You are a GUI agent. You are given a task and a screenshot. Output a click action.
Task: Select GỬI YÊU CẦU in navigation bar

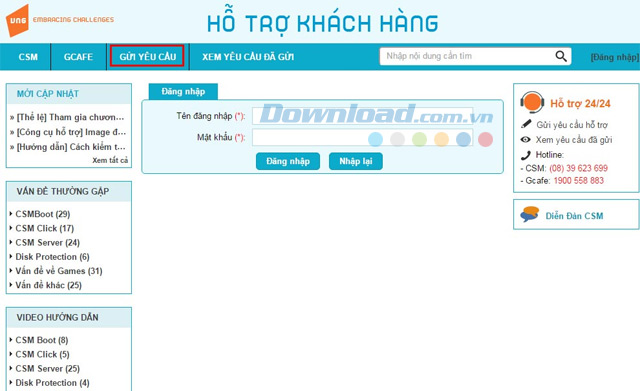(x=147, y=56)
